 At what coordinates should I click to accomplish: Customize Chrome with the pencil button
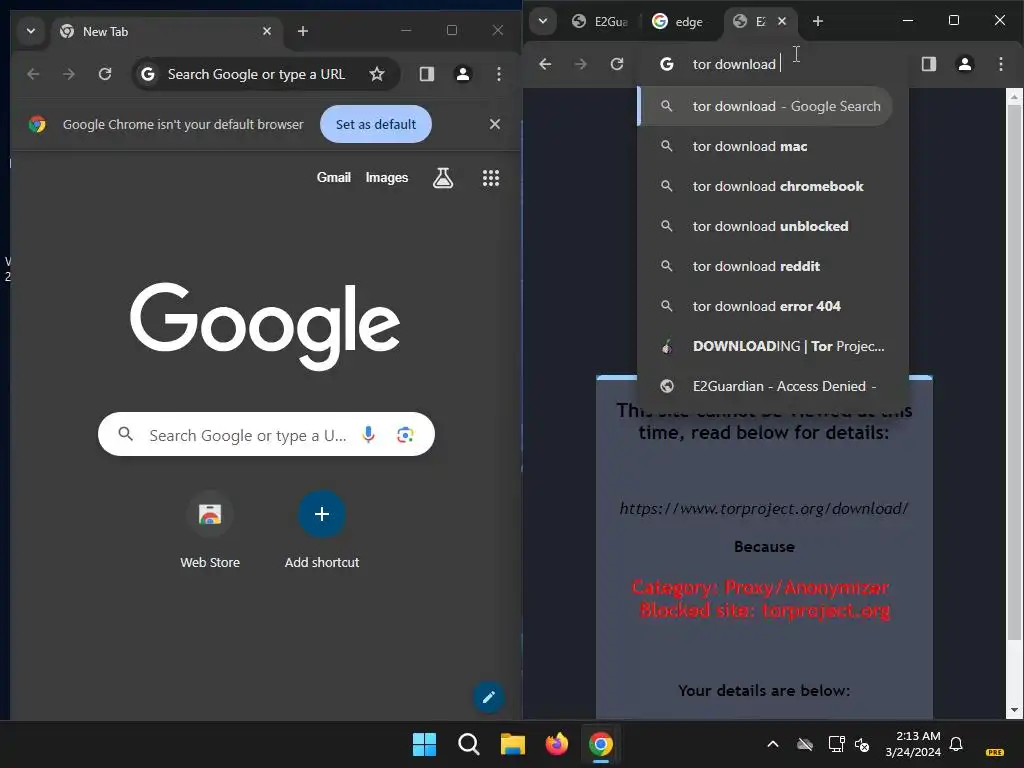click(x=488, y=697)
